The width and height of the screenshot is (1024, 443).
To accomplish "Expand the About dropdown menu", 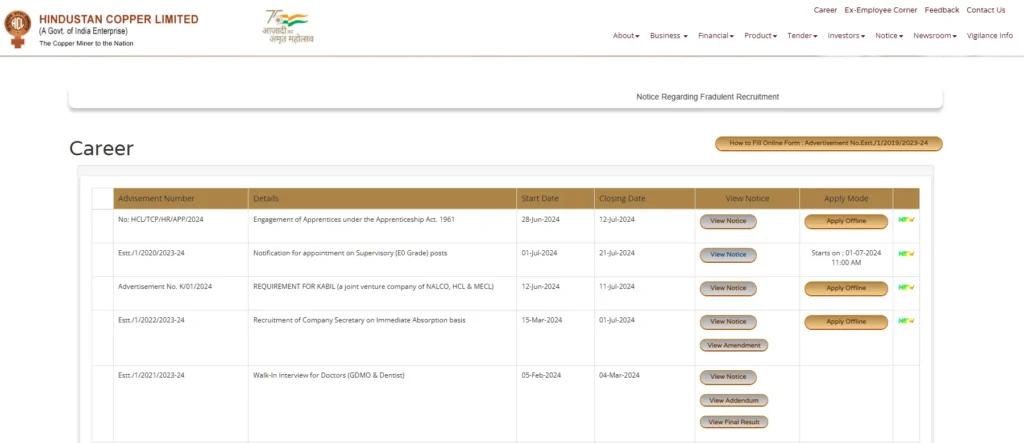I will [626, 36].
